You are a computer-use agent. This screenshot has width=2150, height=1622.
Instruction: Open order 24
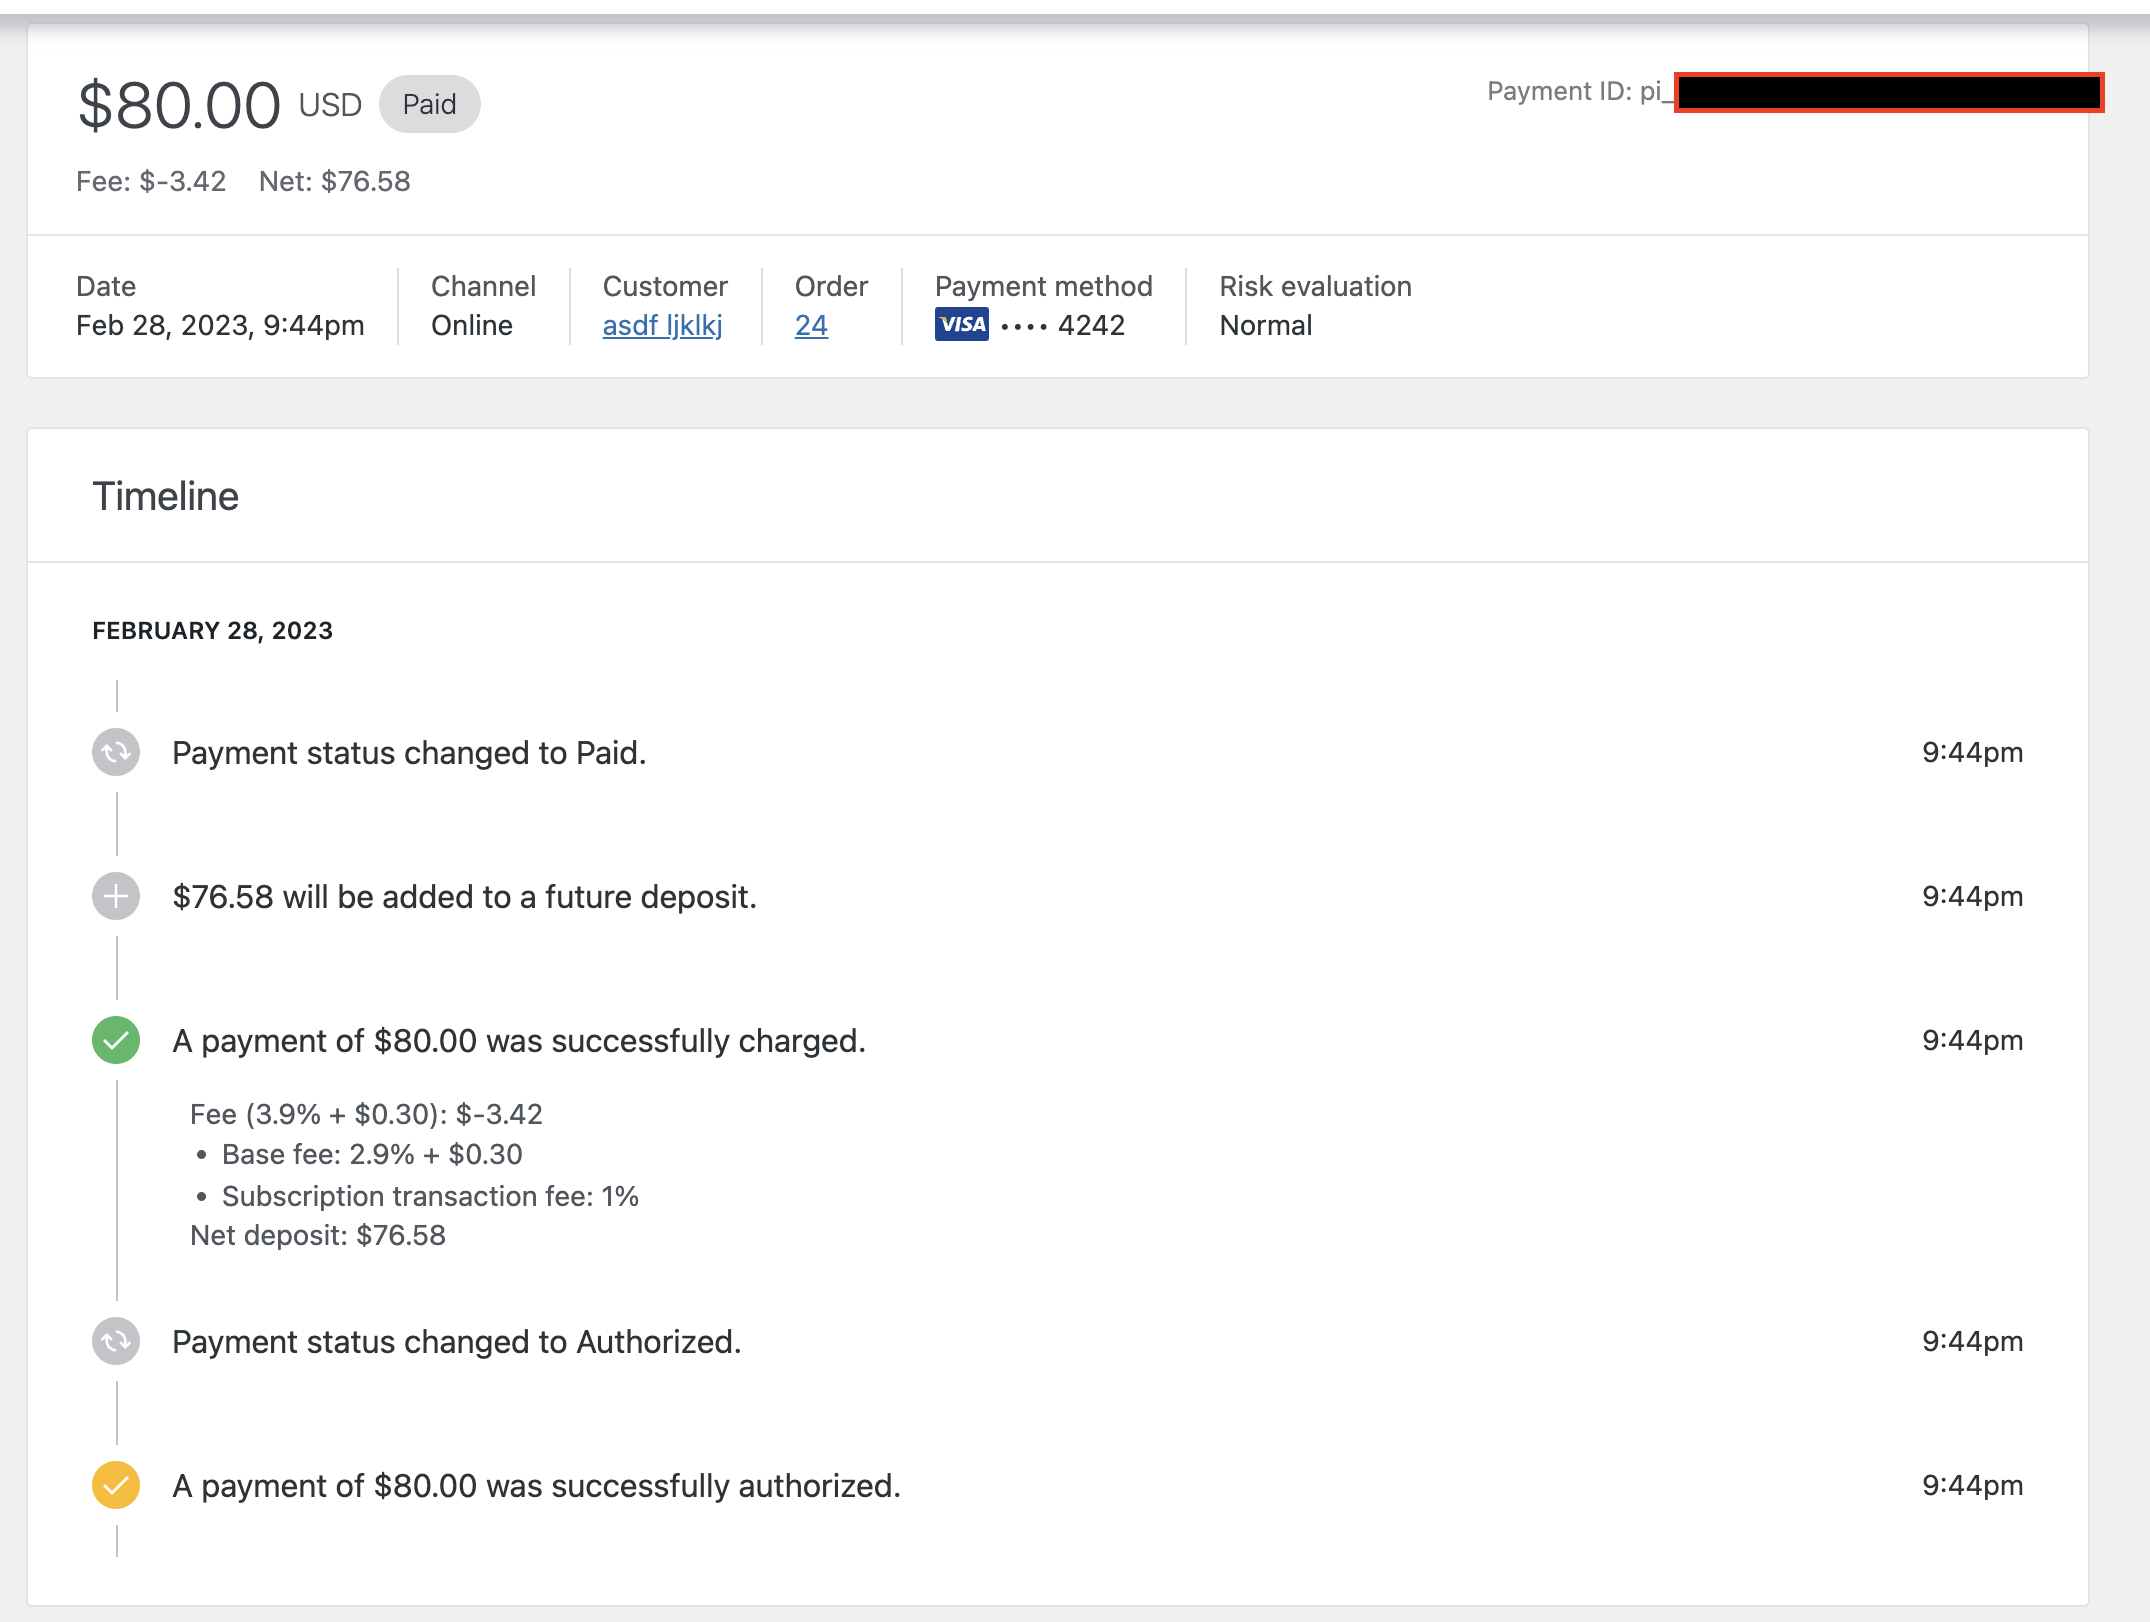click(810, 325)
